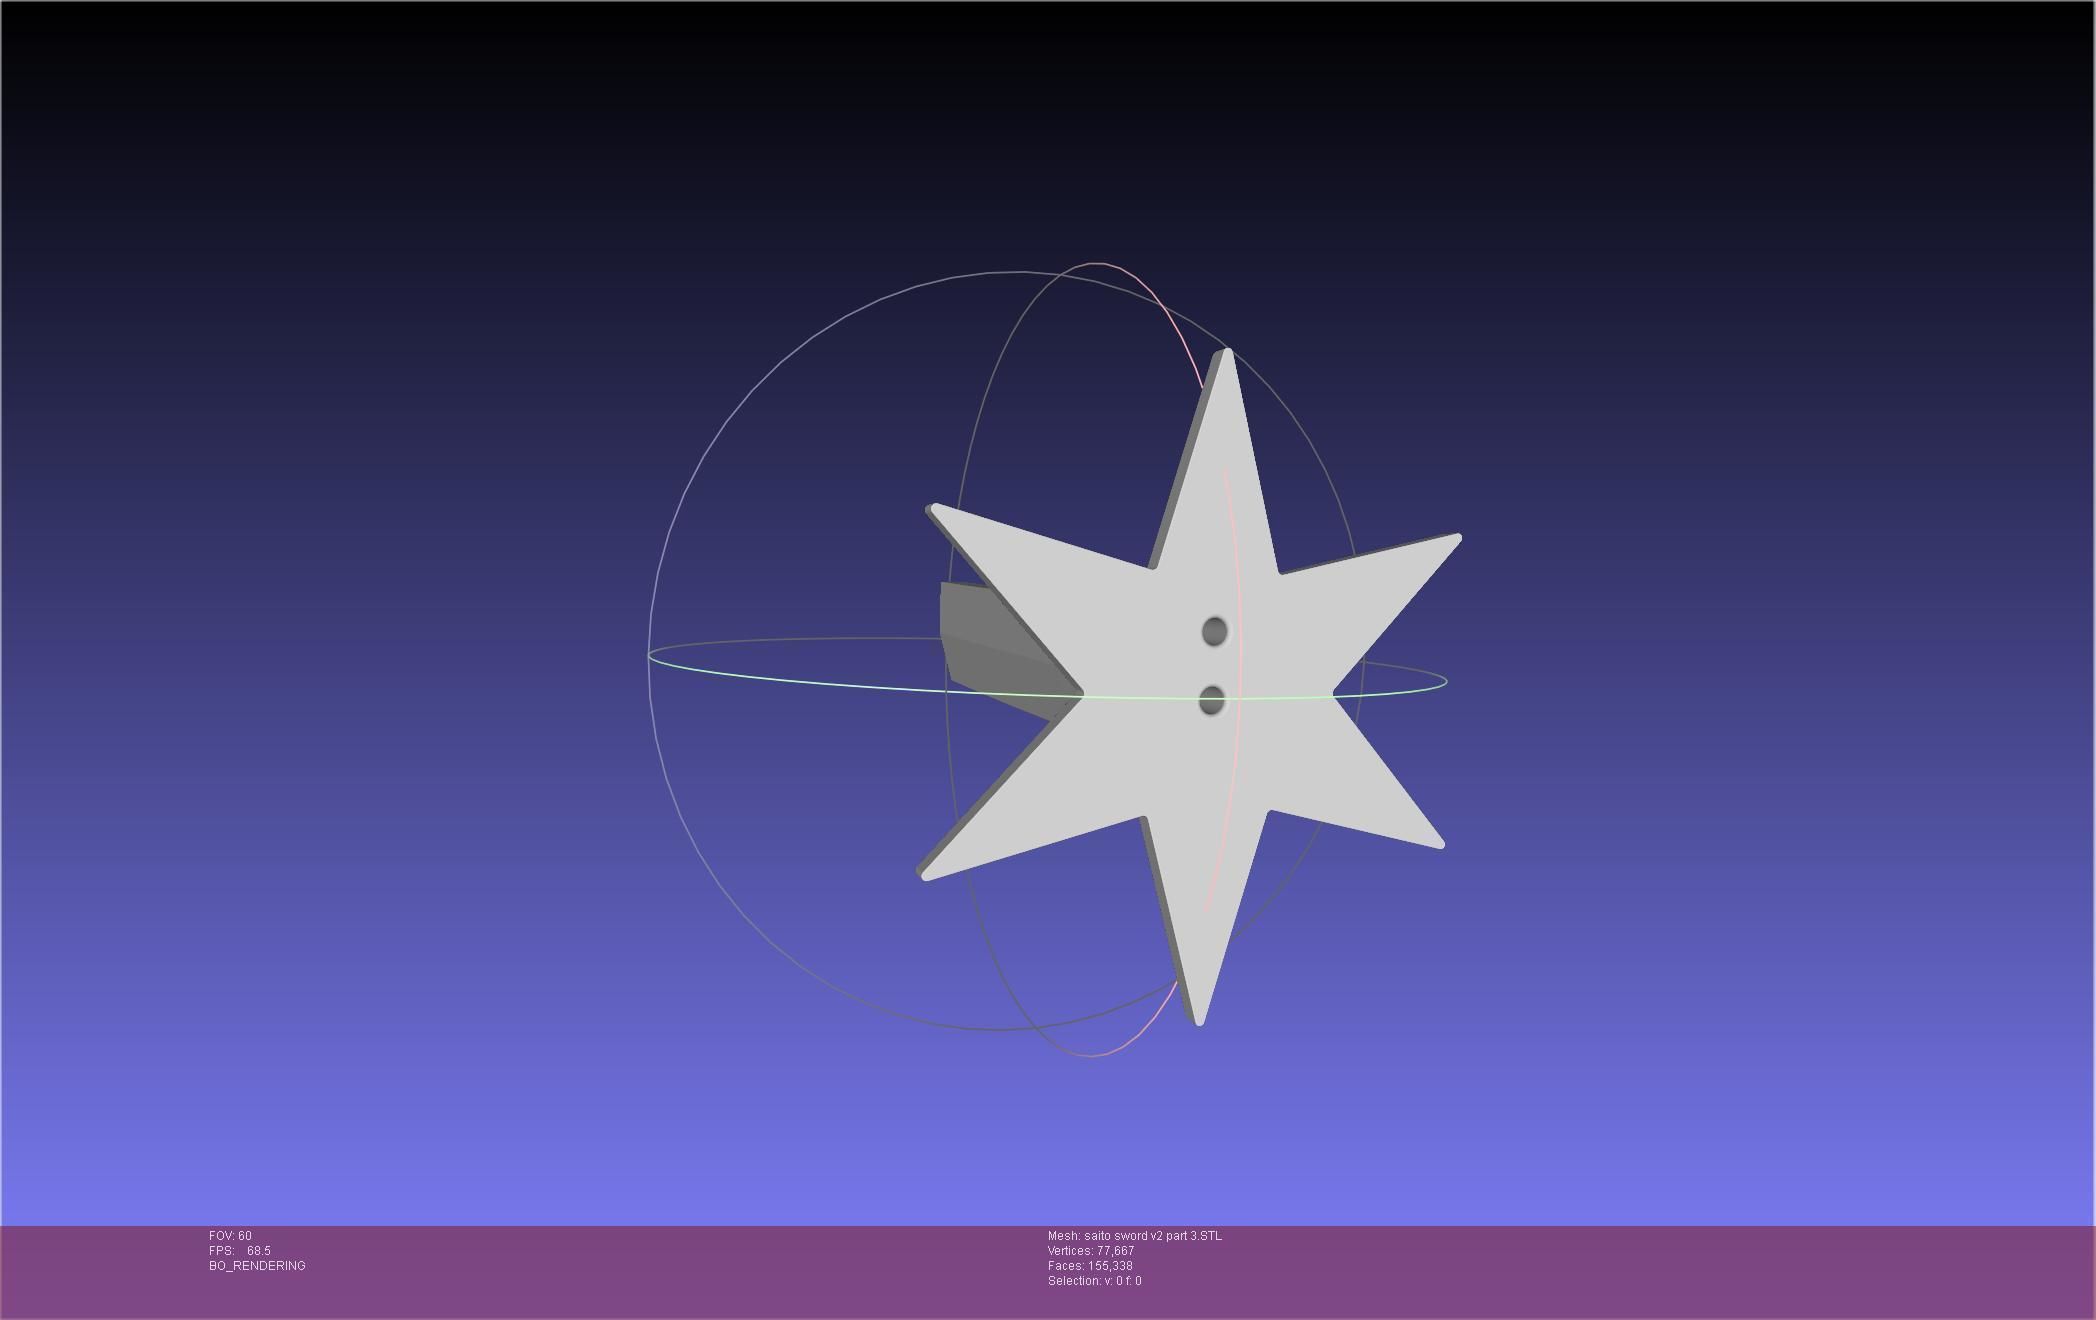Click the BO_RENDERING label
This screenshot has height=1320, width=2096.
coord(257,1266)
